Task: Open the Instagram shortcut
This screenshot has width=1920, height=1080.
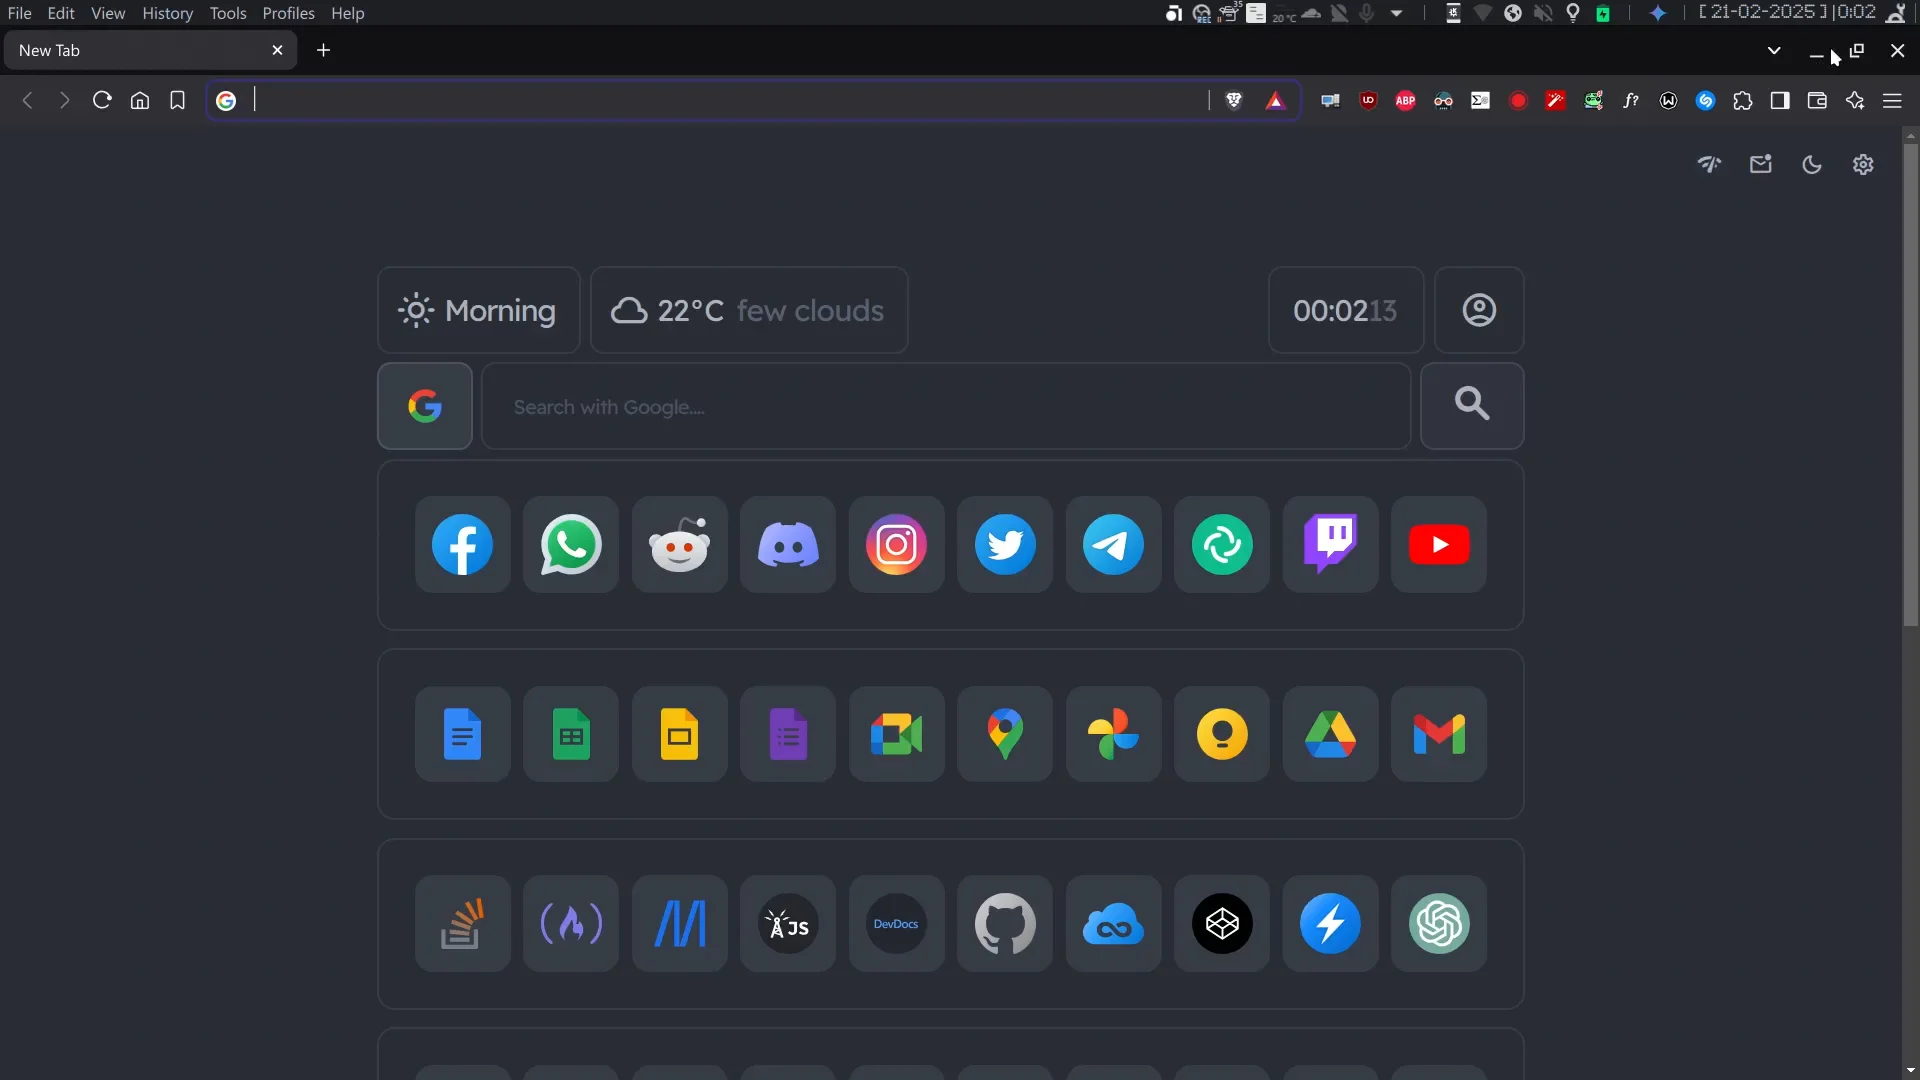Action: click(897, 545)
